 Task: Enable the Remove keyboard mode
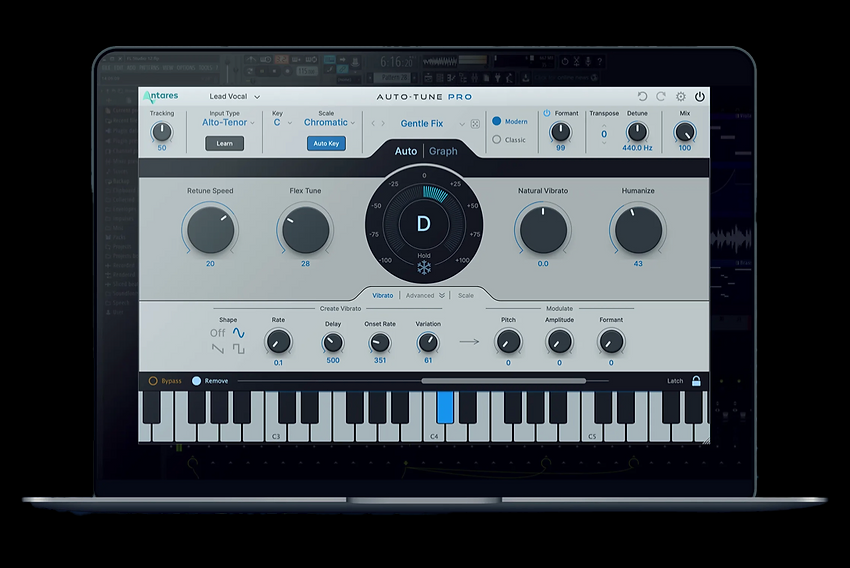196,381
